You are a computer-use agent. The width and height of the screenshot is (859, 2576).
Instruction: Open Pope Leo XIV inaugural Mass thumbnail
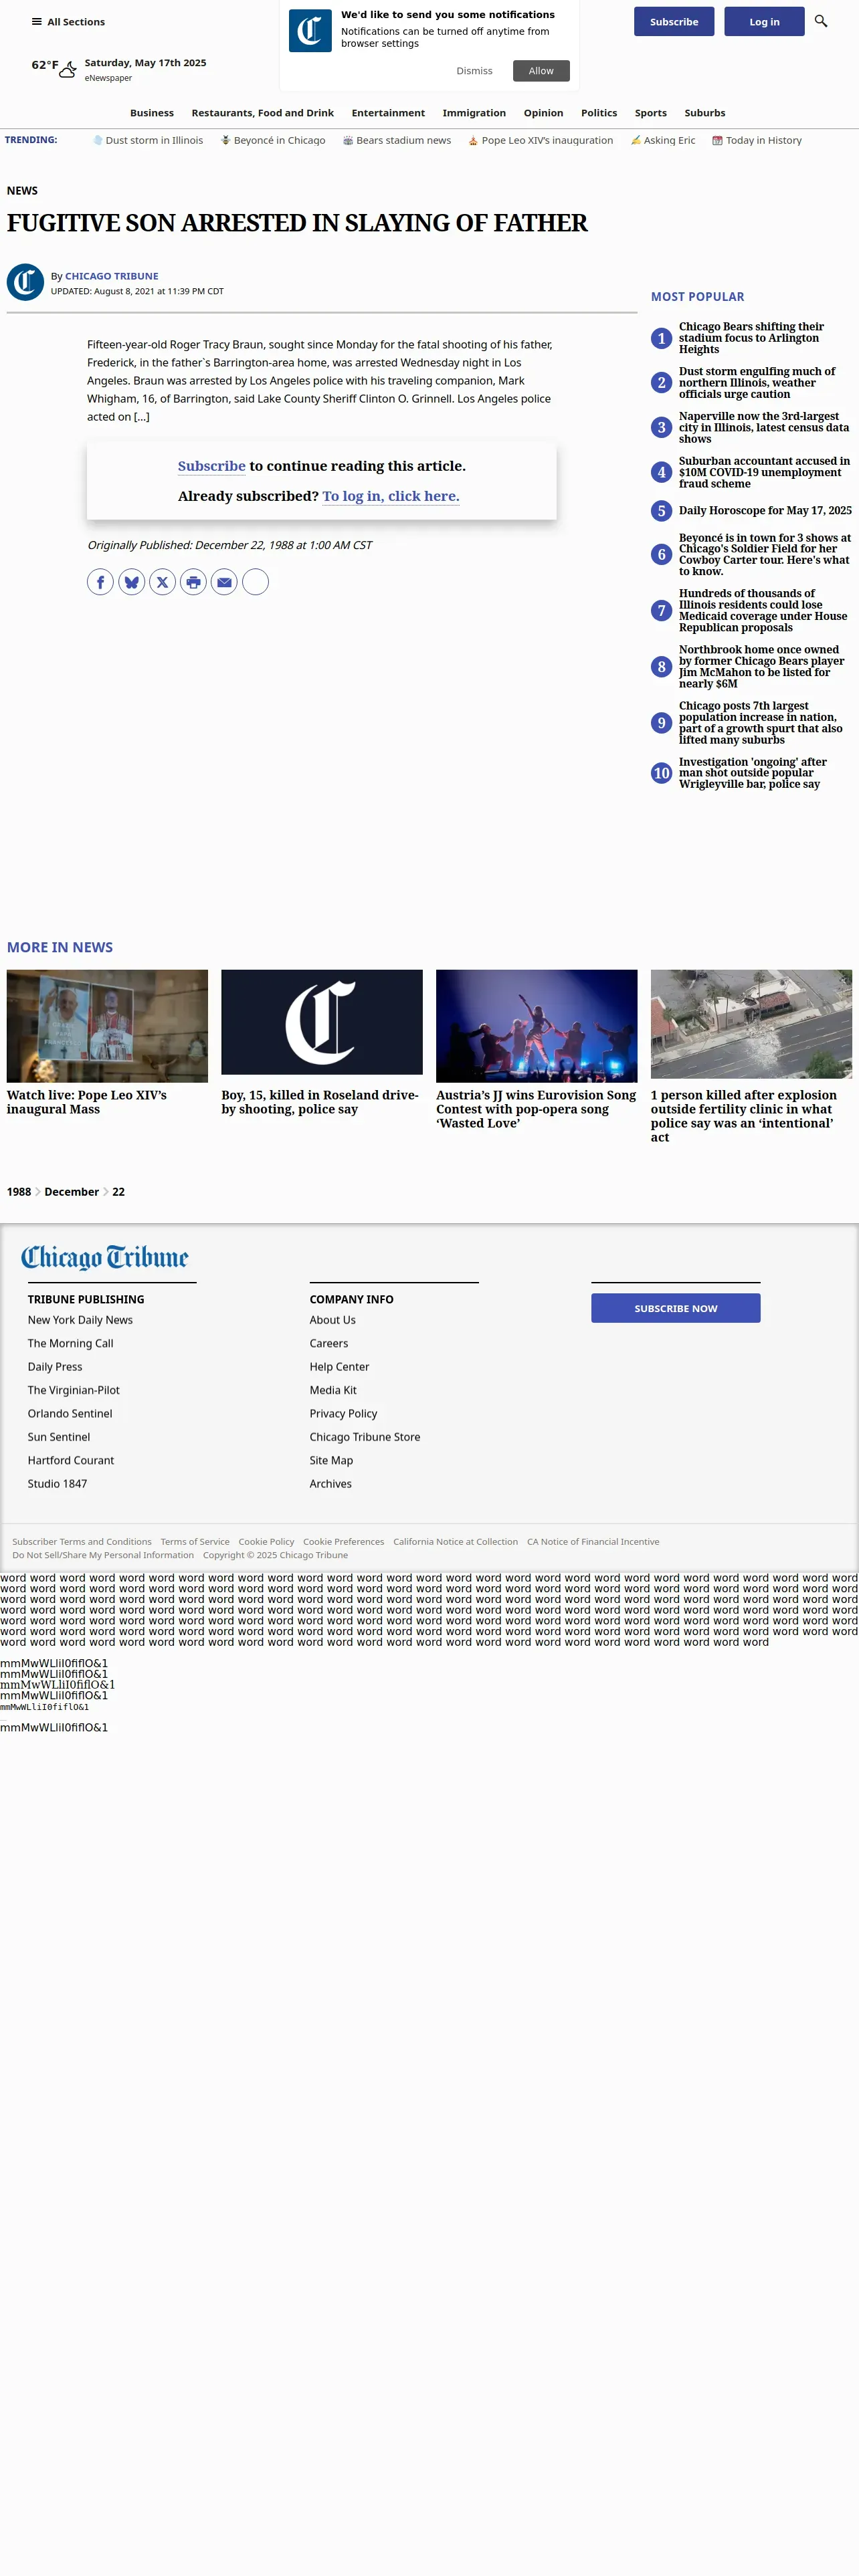[x=107, y=1026]
